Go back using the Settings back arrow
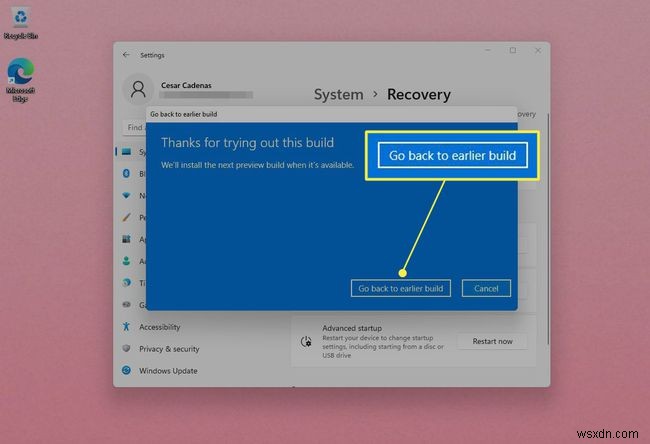This screenshot has width=650, height=444. 126,55
